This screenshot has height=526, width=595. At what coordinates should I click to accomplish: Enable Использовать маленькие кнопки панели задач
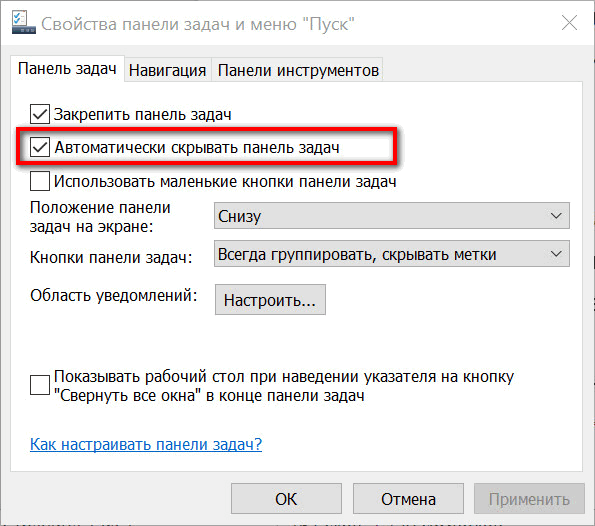click(x=40, y=181)
